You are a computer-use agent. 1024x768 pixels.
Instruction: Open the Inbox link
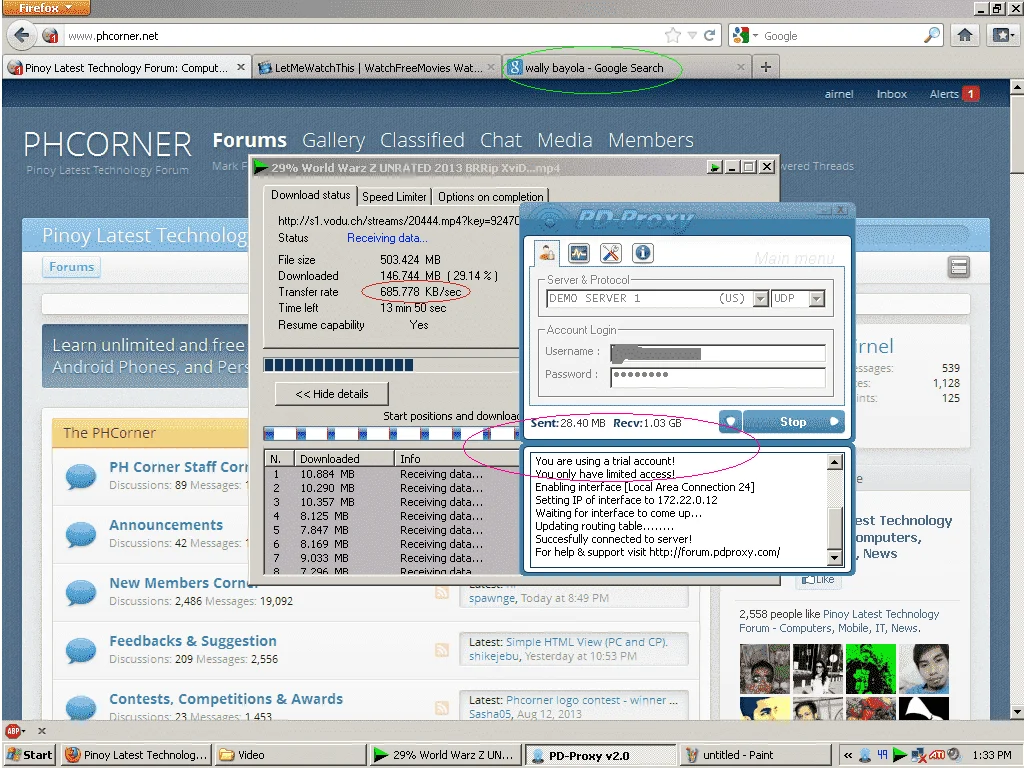tap(891, 94)
